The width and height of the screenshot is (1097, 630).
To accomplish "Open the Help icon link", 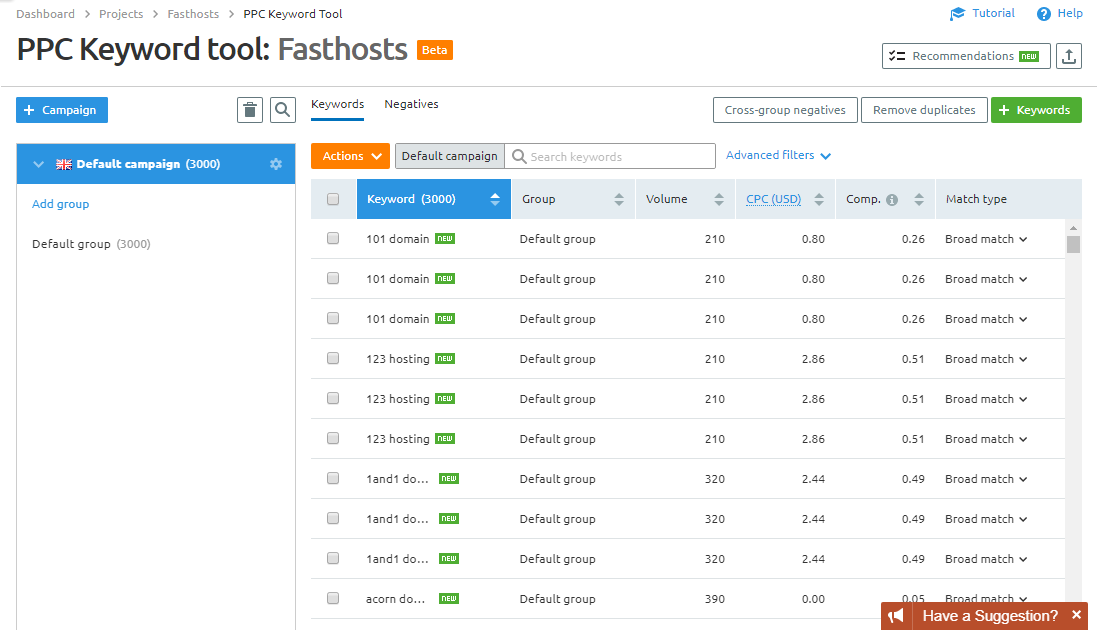I will click(x=1043, y=14).
